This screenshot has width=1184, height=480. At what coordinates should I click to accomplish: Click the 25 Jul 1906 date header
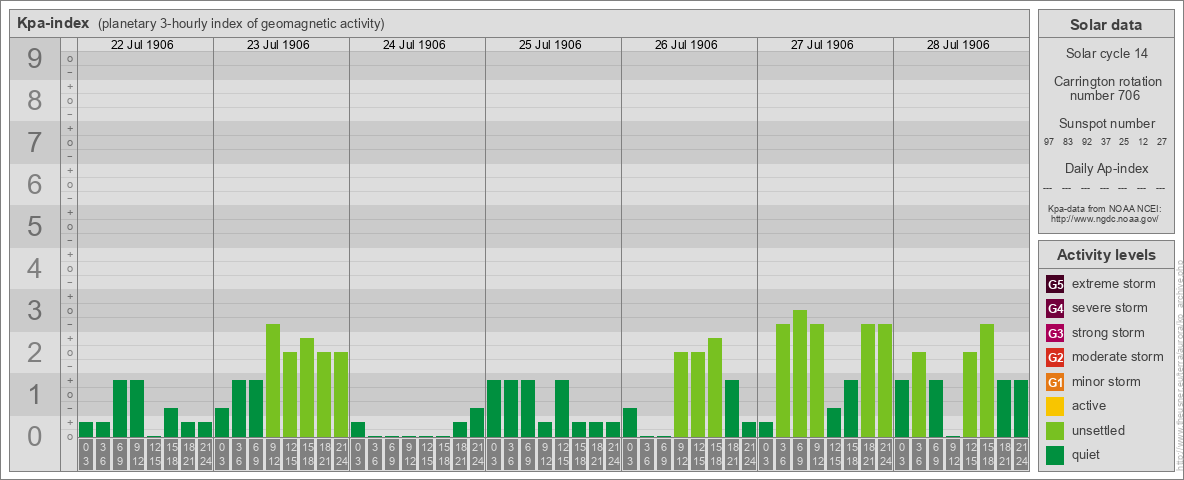pos(550,45)
